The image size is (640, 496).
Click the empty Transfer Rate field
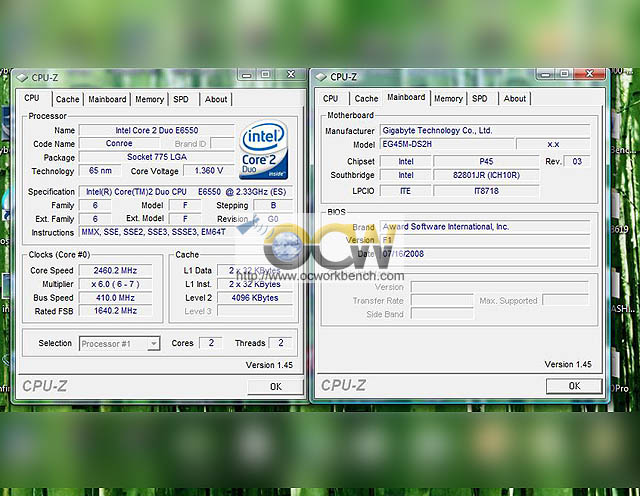442,300
